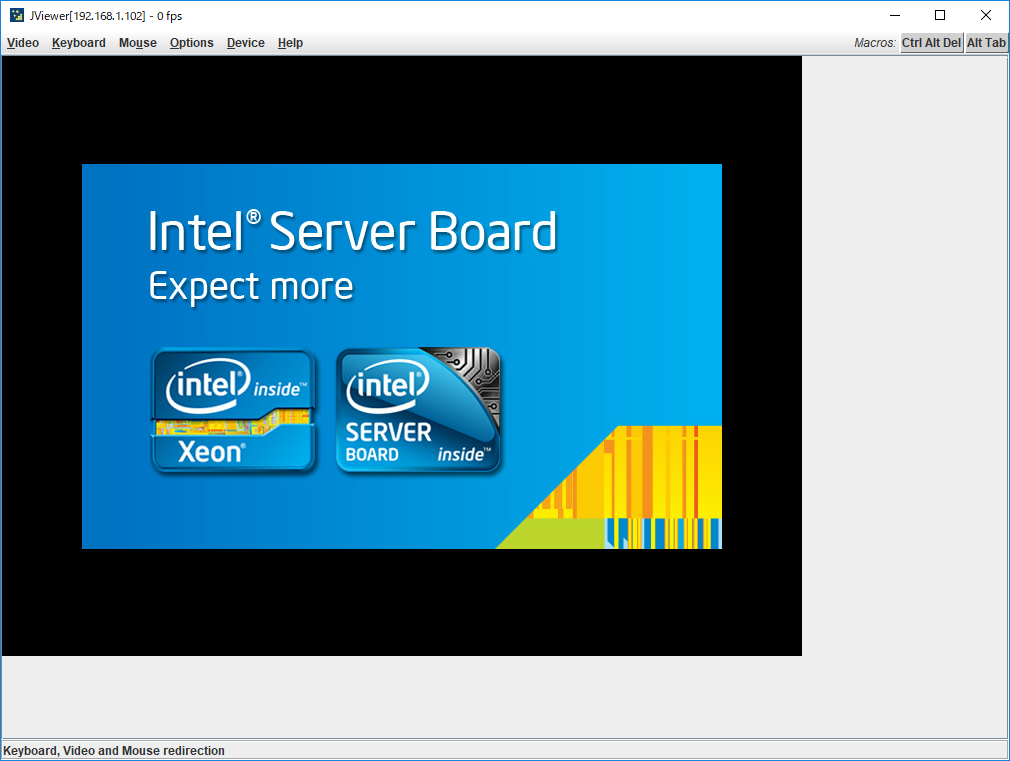Maximize the JViewer window
The height and width of the screenshot is (761, 1010).
point(940,15)
